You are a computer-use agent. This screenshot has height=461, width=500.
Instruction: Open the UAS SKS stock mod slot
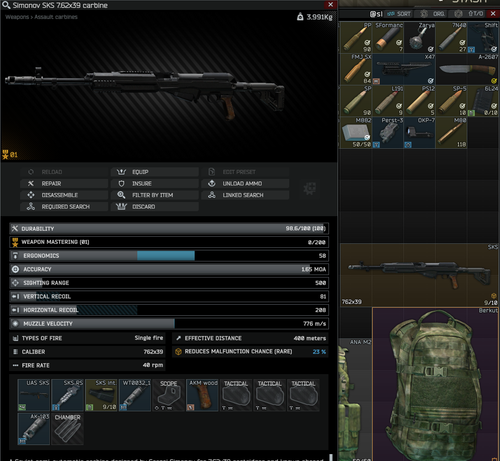coord(34,395)
